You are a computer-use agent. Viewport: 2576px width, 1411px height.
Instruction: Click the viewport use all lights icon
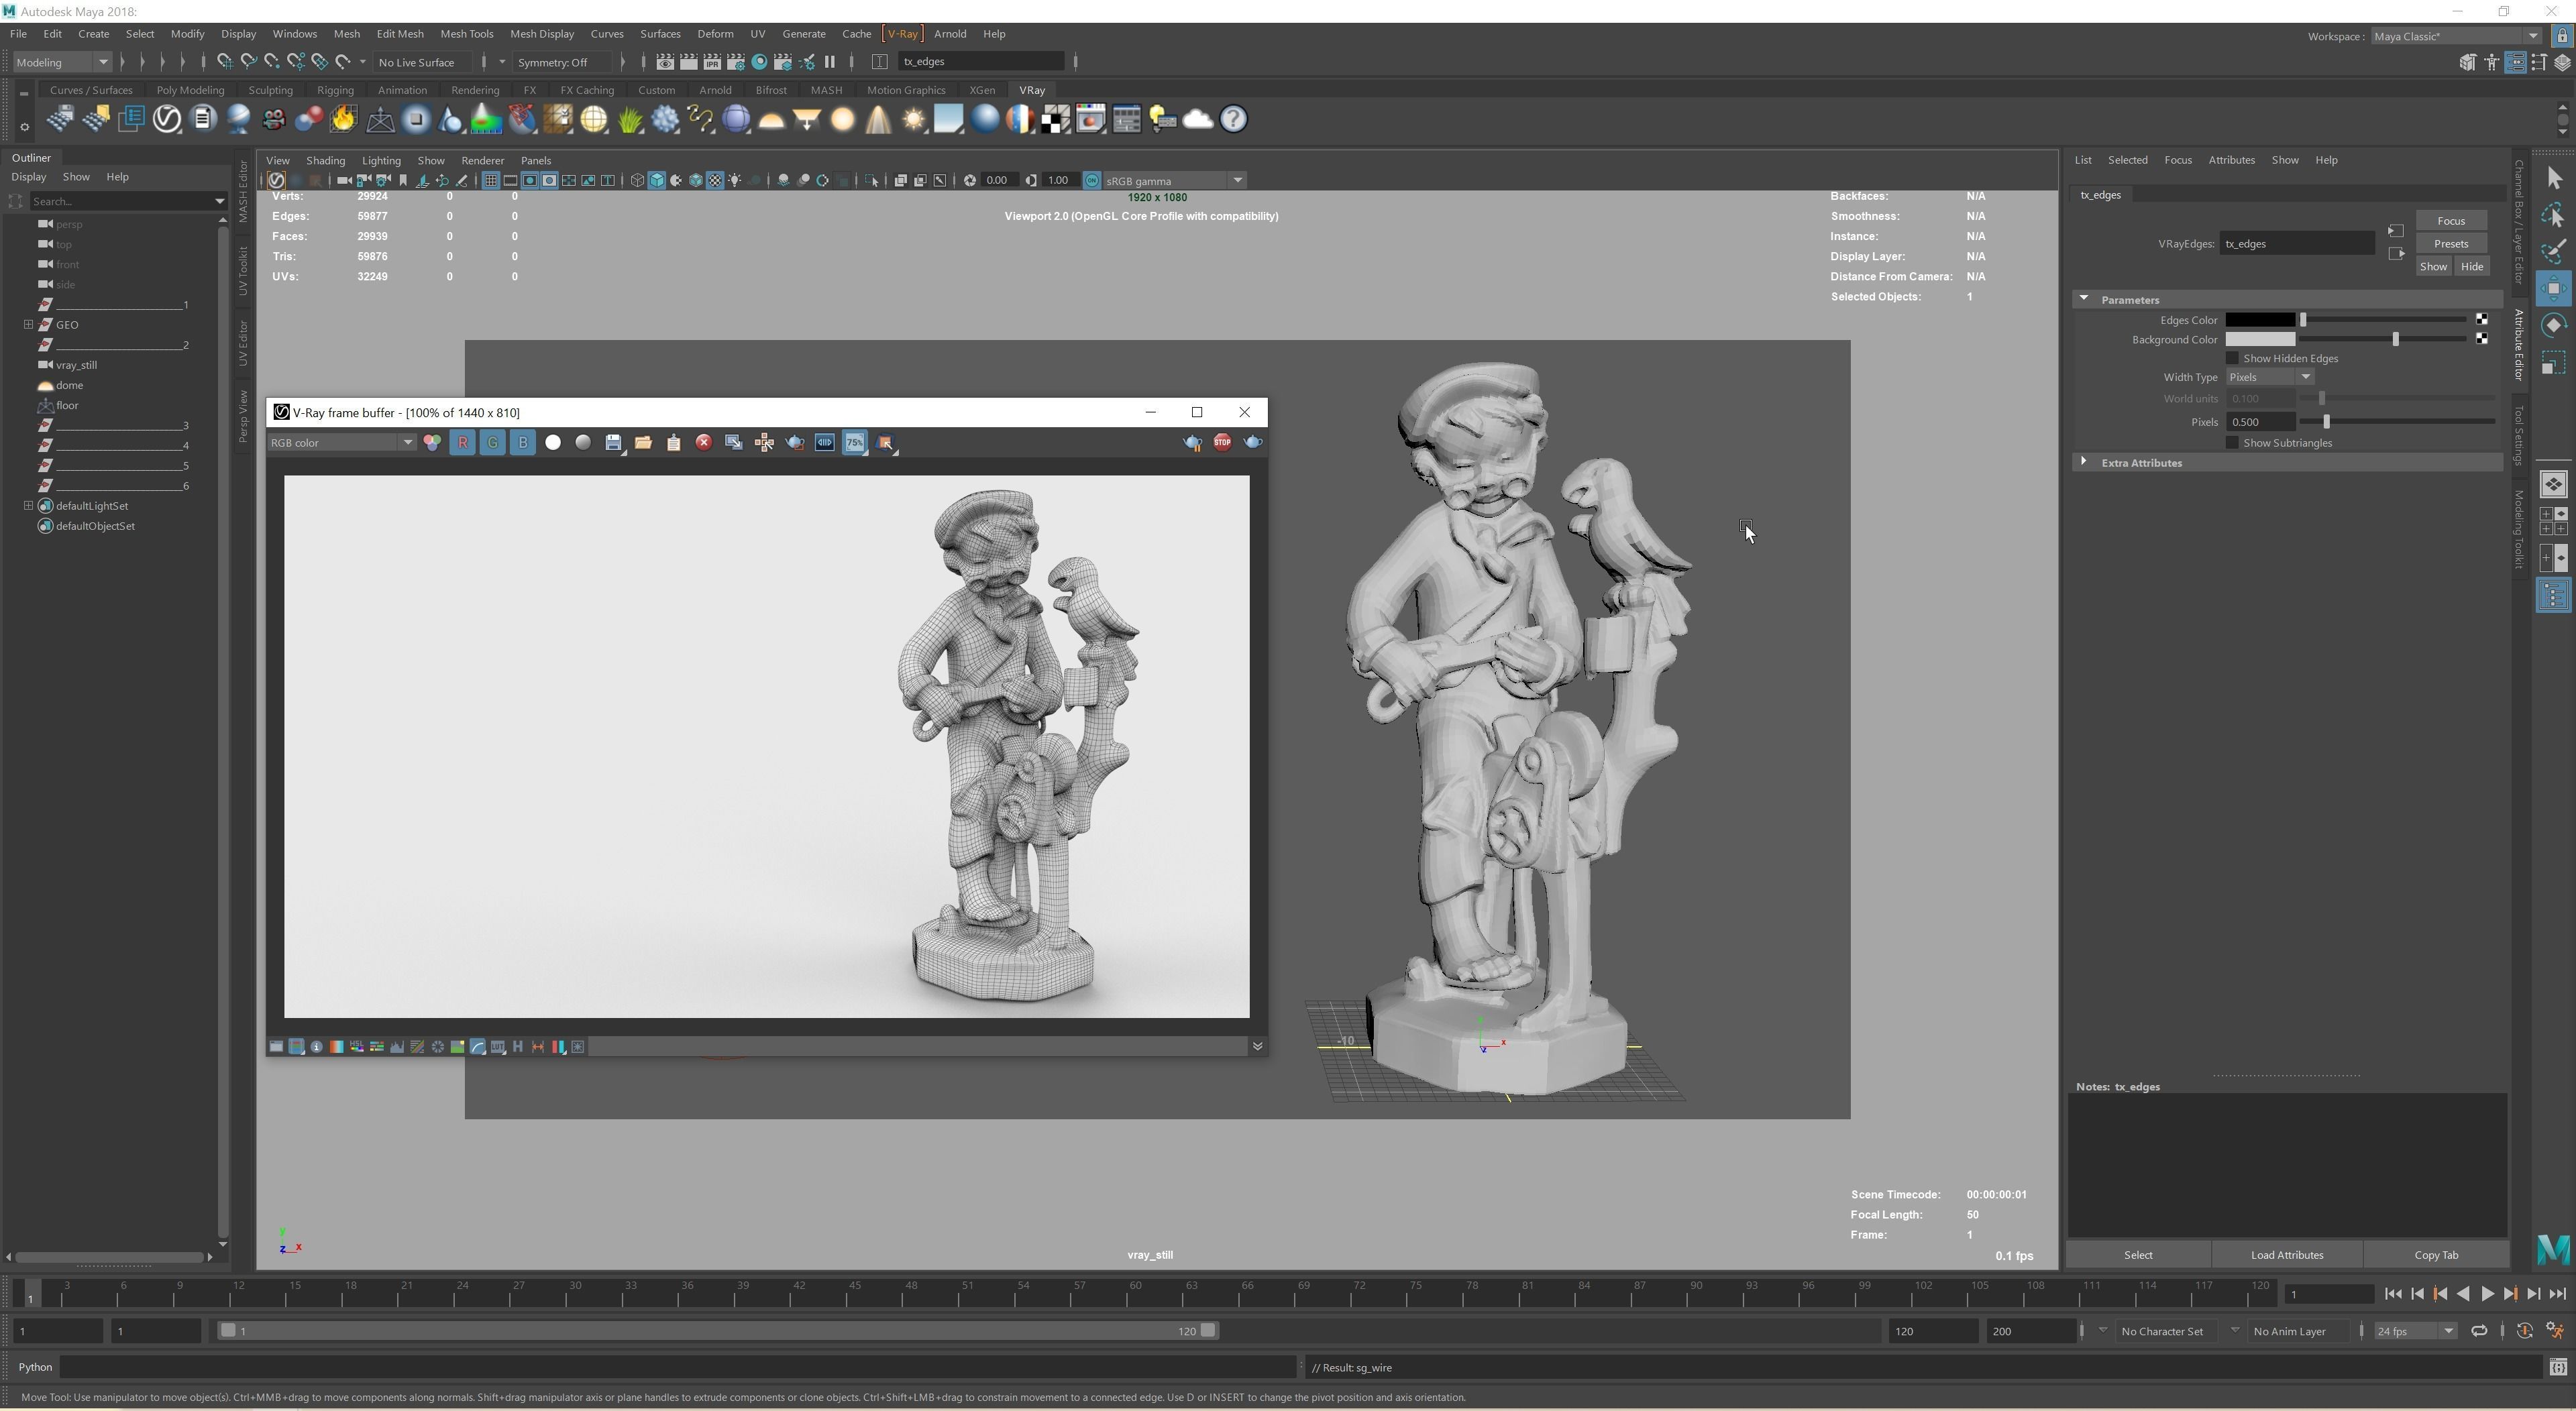[735, 181]
